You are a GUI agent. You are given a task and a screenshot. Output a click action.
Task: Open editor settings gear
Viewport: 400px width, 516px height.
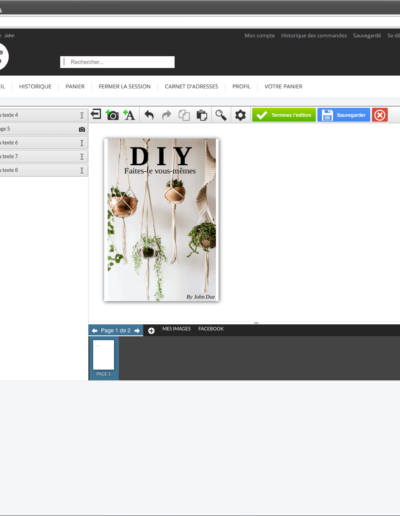[240, 115]
